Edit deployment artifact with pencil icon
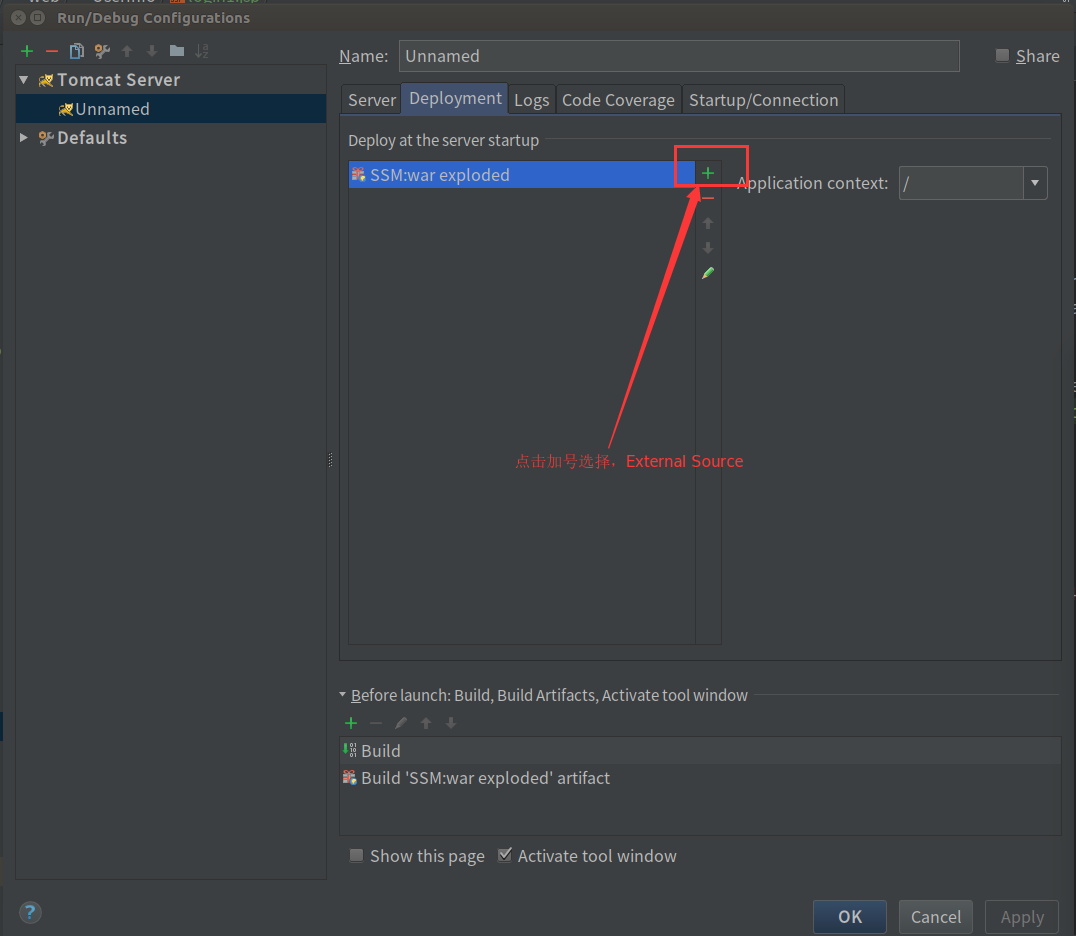 pyautogui.click(x=708, y=273)
